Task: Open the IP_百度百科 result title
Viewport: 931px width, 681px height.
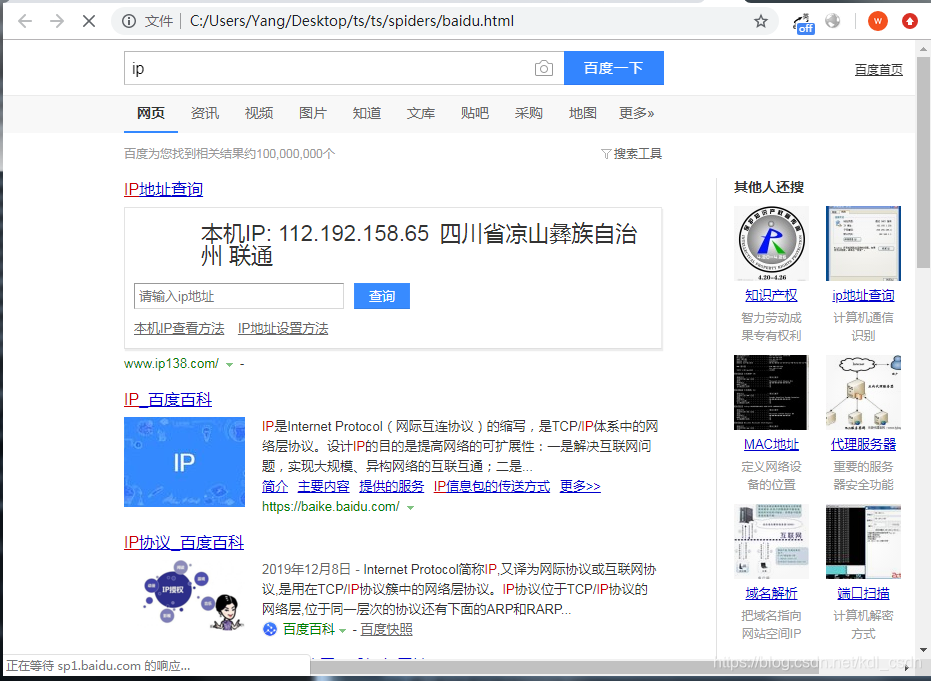Action: pos(168,400)
